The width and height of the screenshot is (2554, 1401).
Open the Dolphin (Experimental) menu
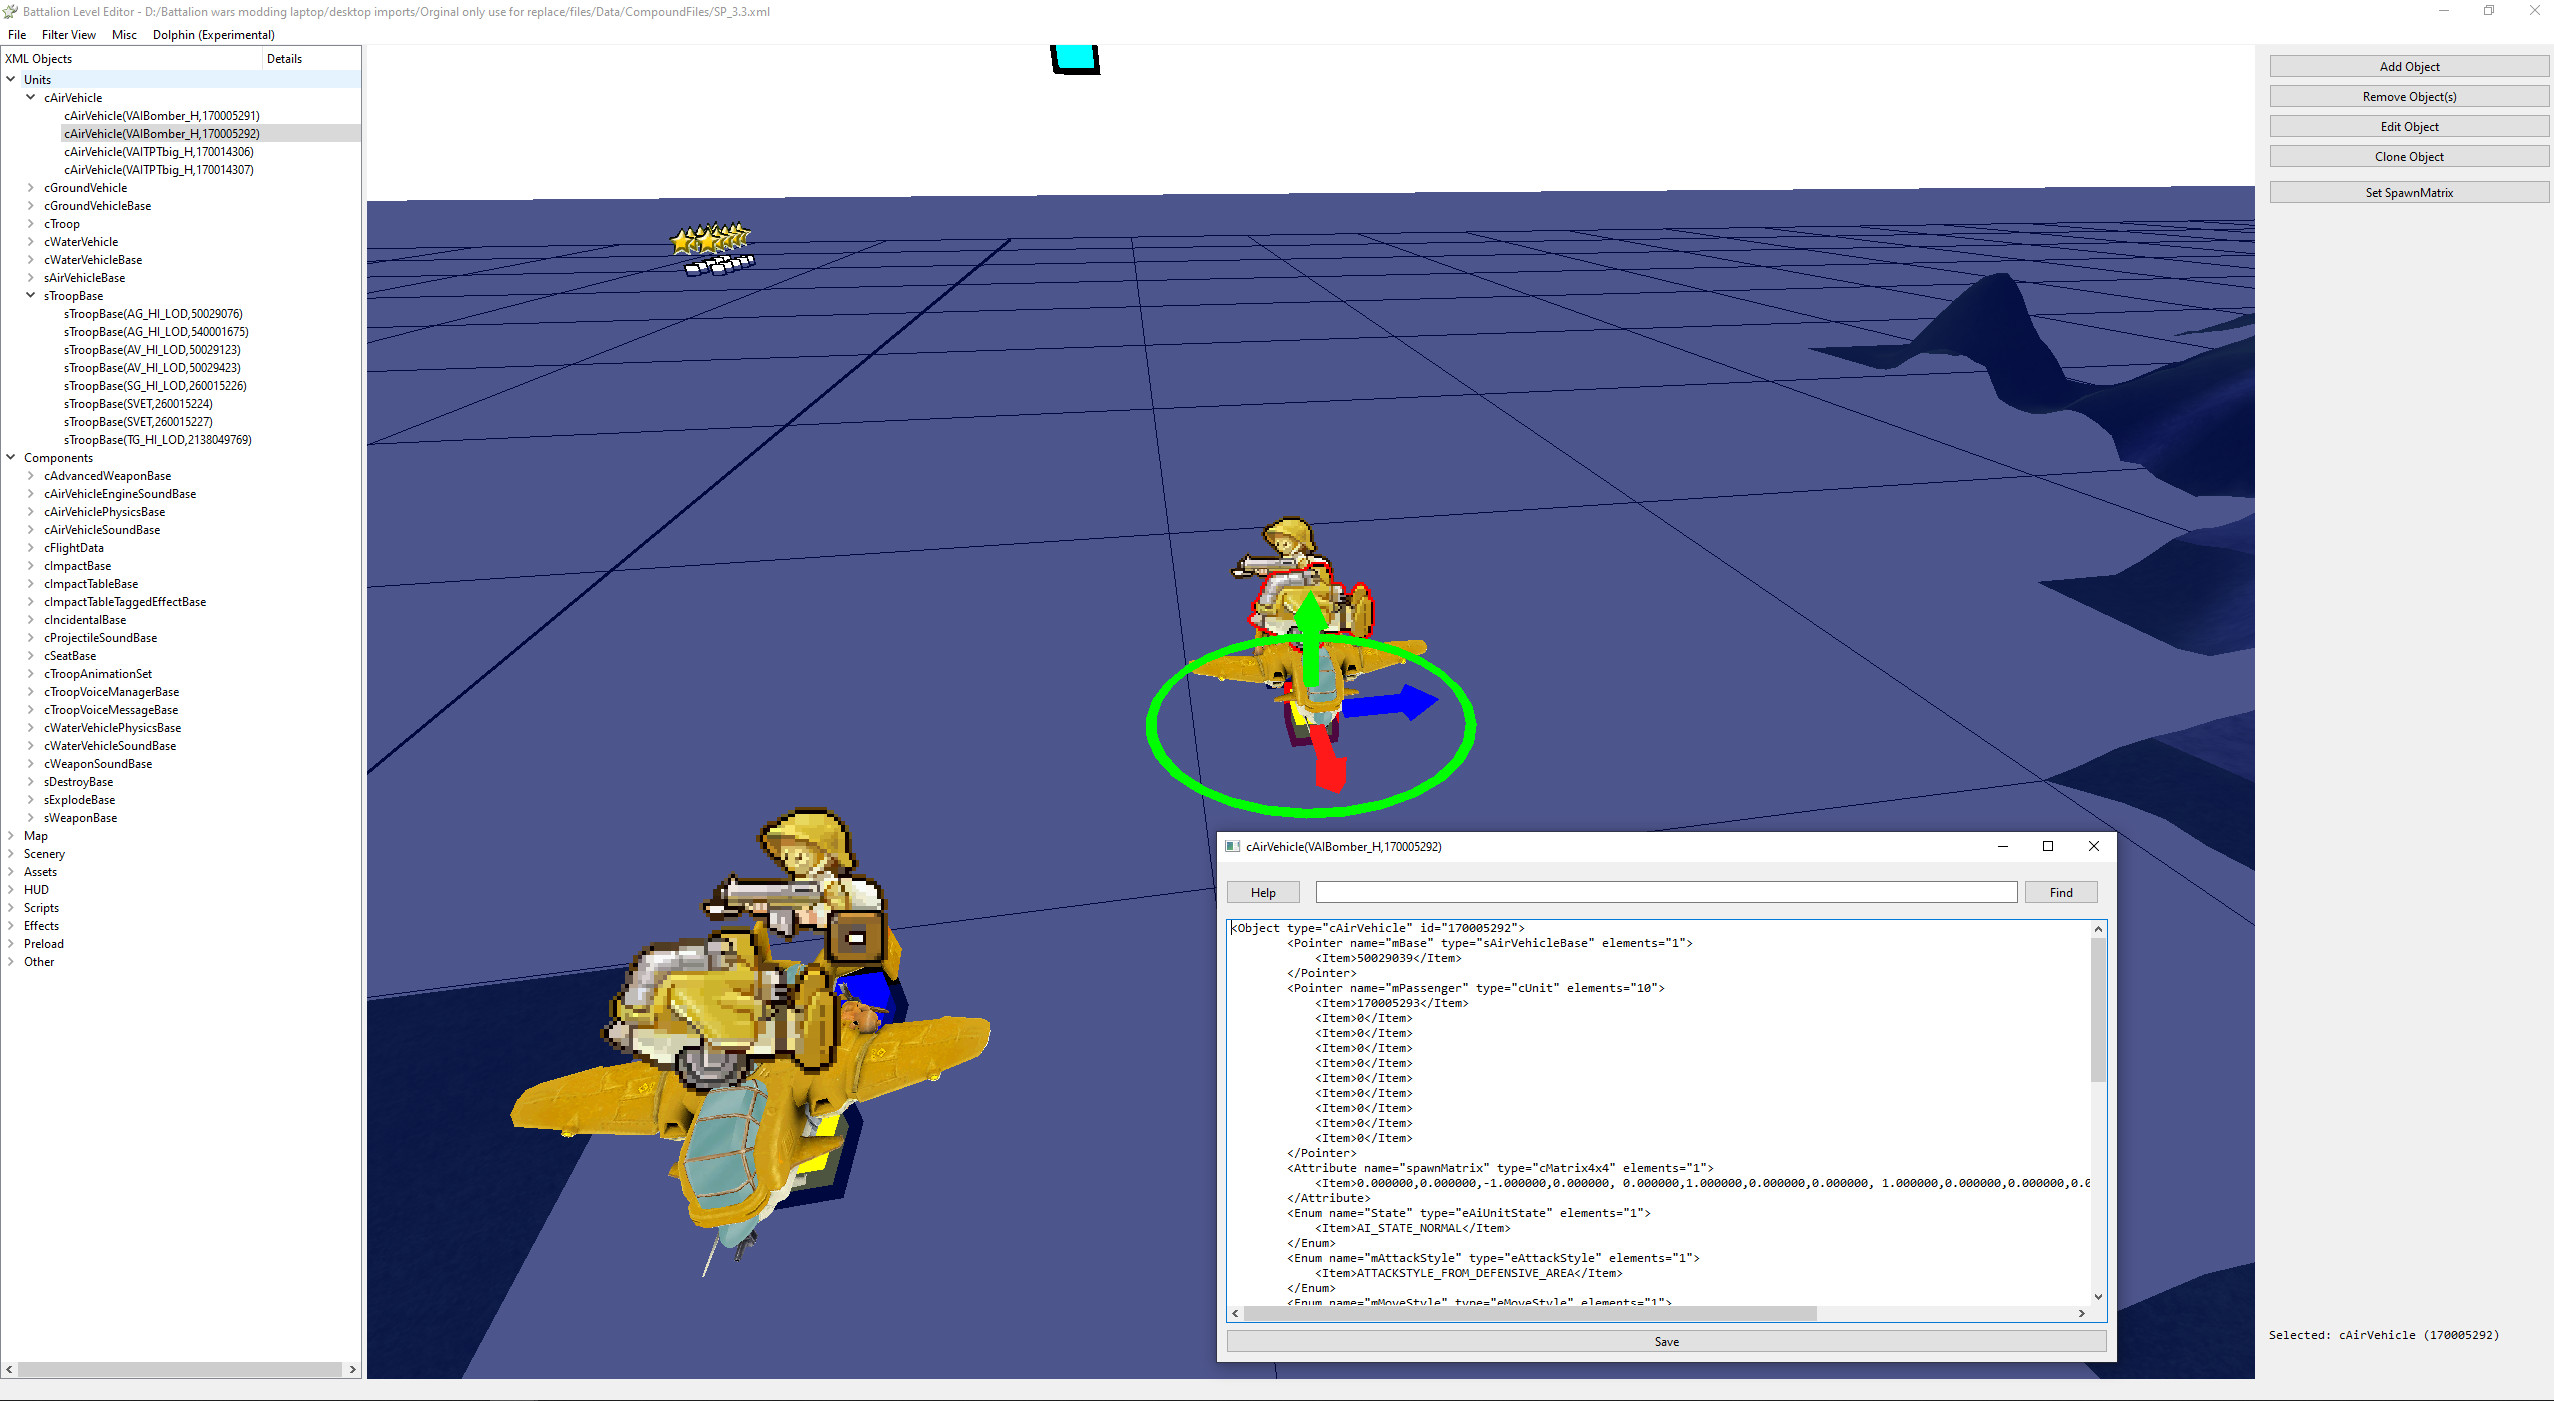pos(213,35)
